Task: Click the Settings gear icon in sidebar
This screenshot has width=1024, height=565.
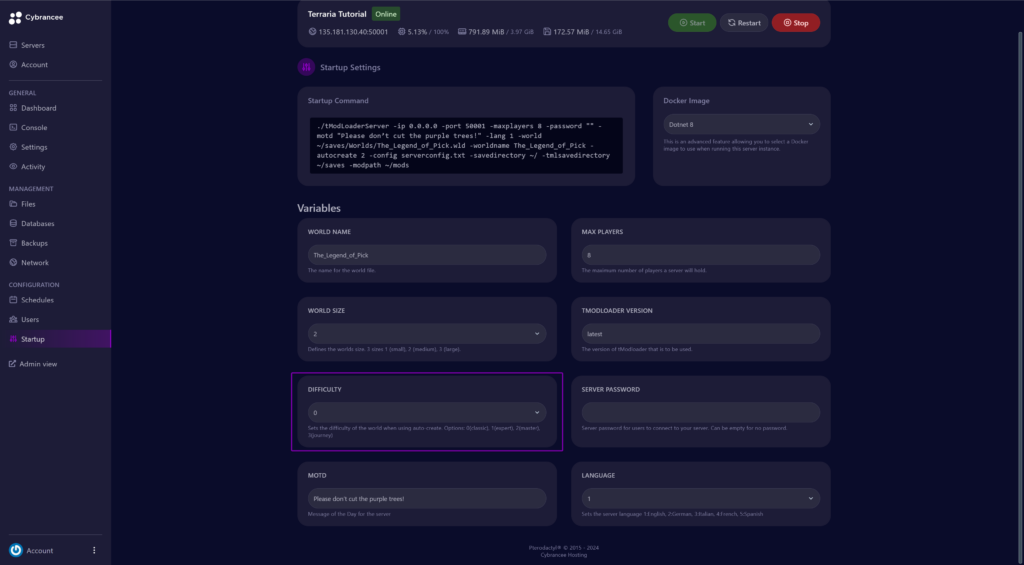Action: (x=13, y=147)
